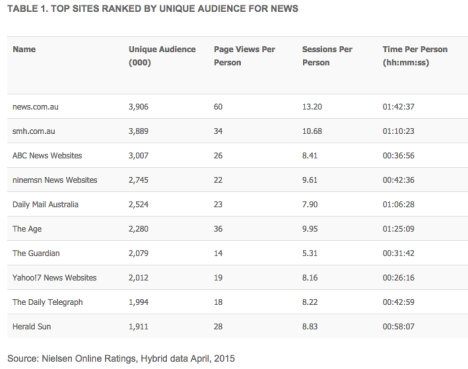468x369 pixels.
Task: Click the 'Page Views Per Person' header
Action: click(244, 56)
